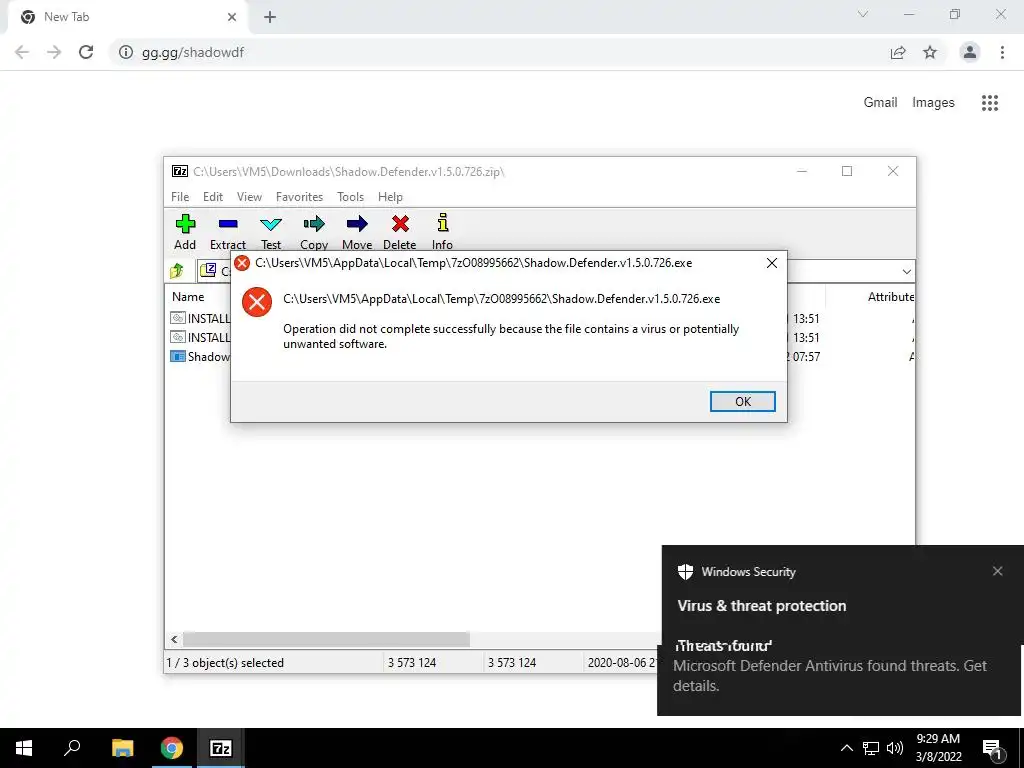This screenshot has height=768, width=1024.
Task: Open the Chrome three-dot menu
Action: (1002, 52)
